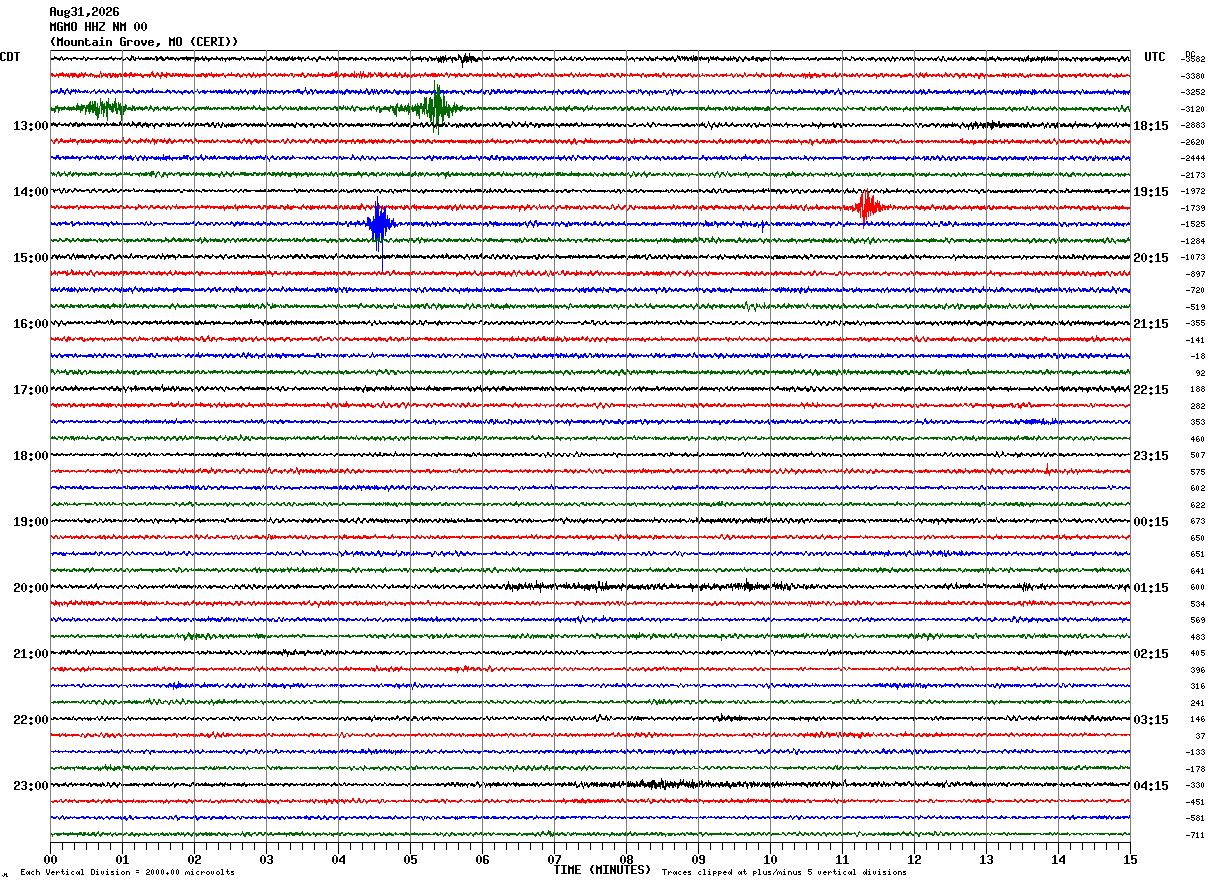Click the green seismic burst near minute 5

click(430, 108)
